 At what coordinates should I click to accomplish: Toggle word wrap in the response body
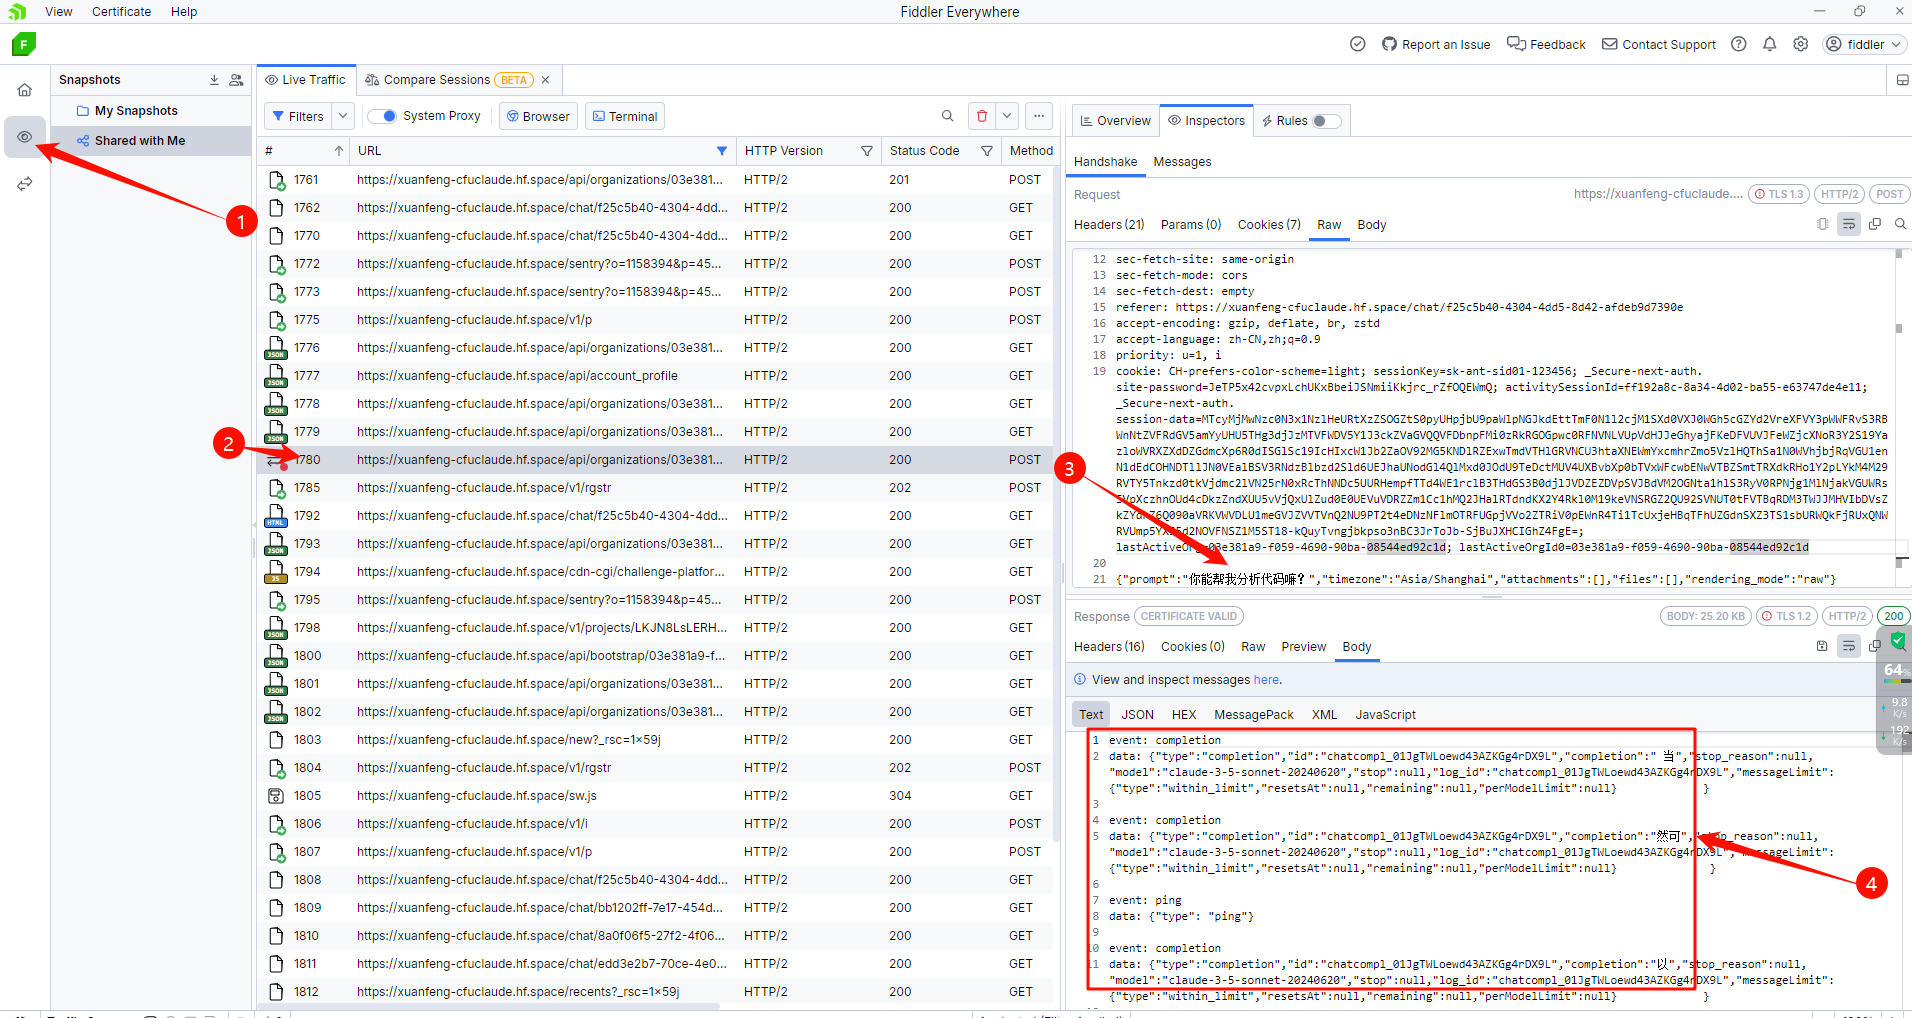click(x=1848, y=646)
